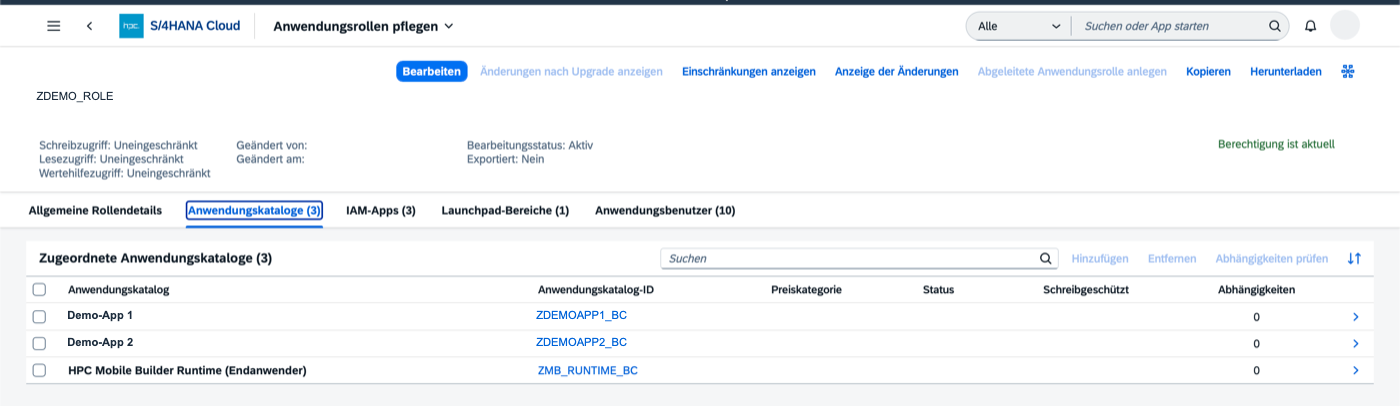Screen dimensions: 1400x406
Task: Click the Abhängigkeiten column header
Action: pos(1256,290)
